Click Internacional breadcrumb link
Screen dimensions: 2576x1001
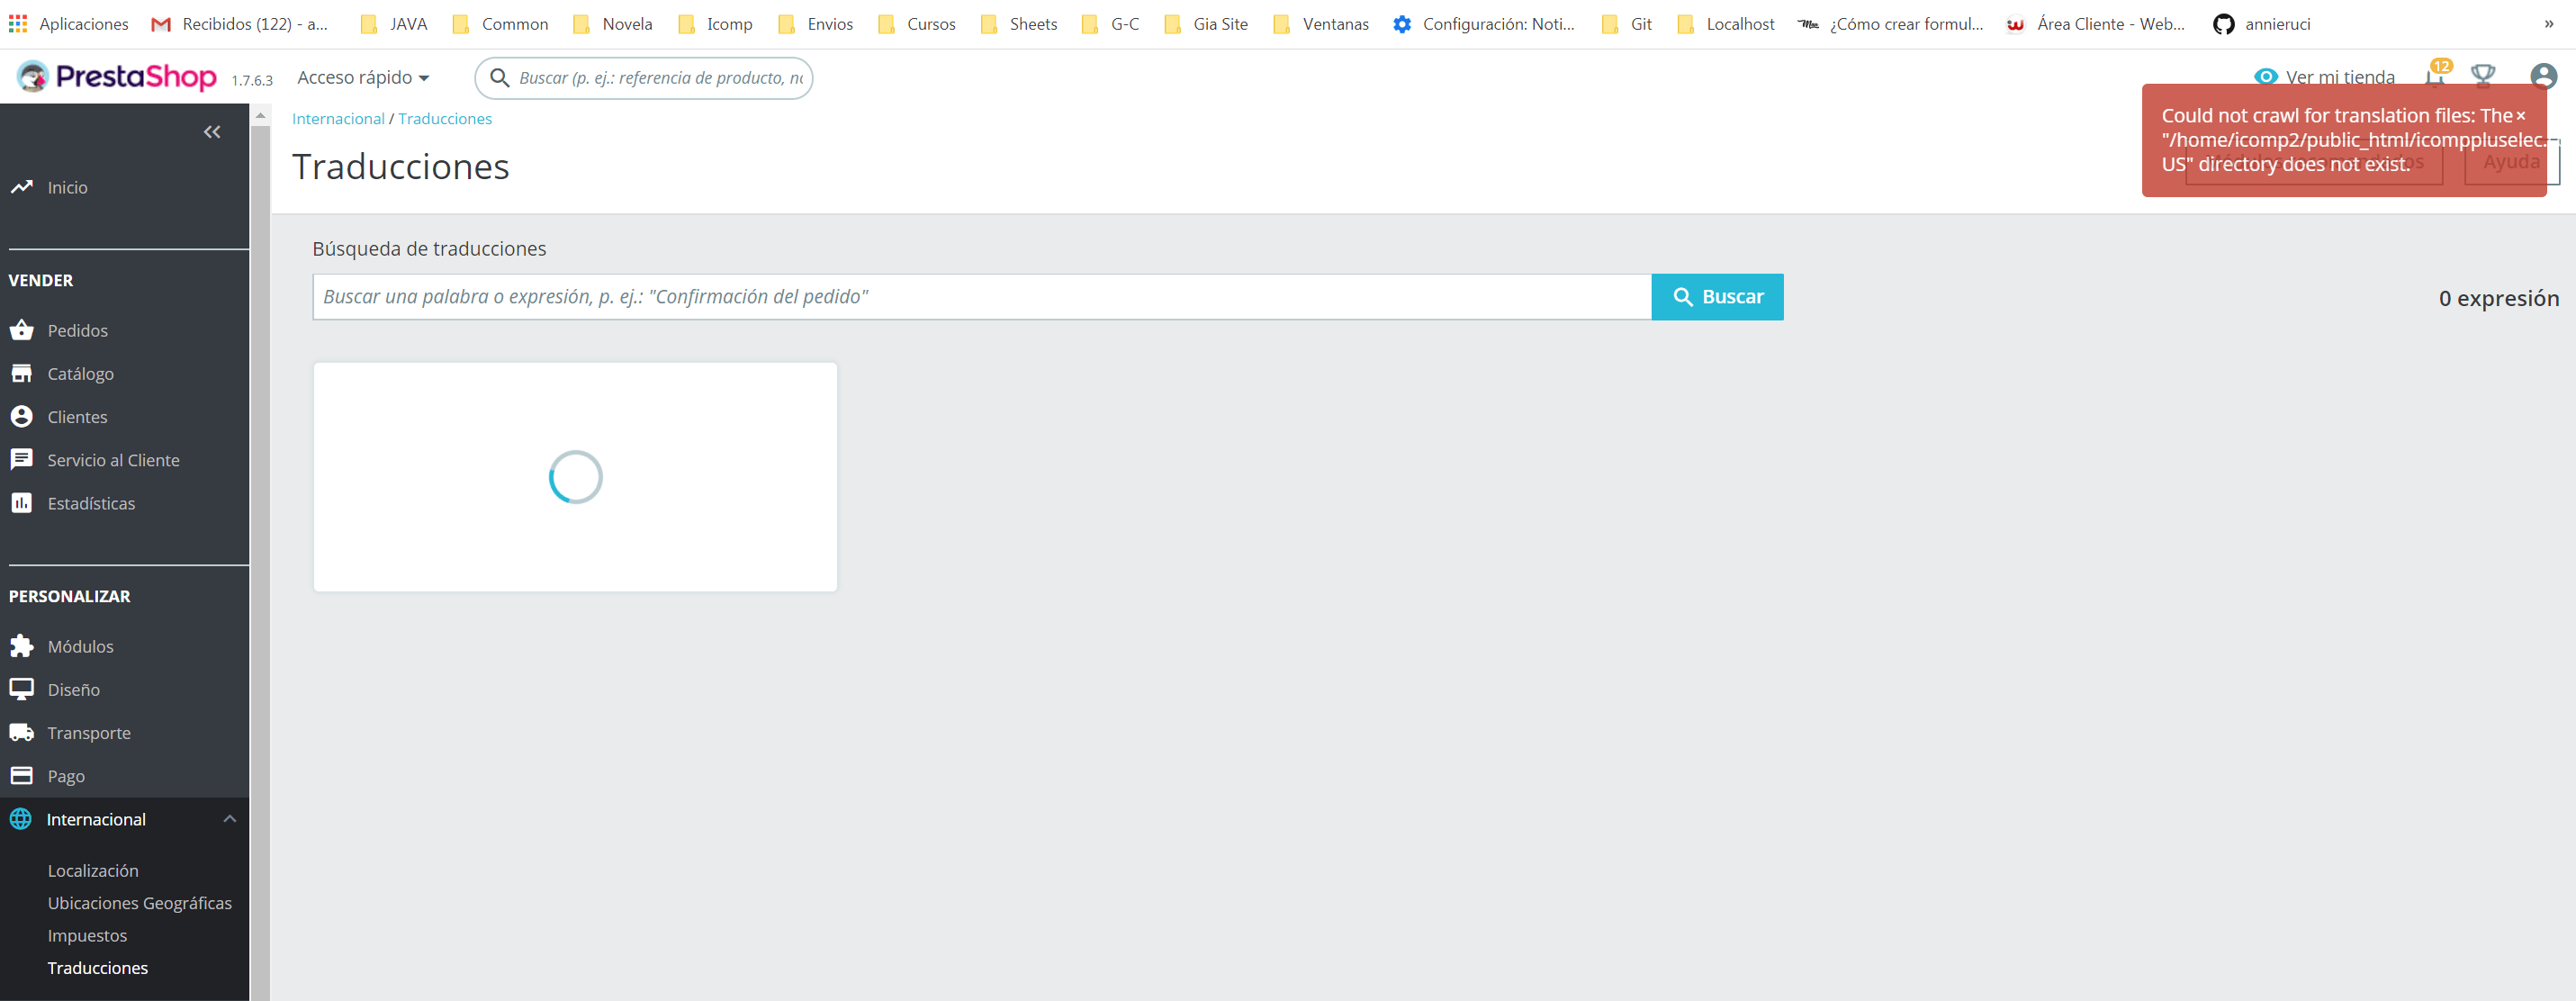(338, 118)
